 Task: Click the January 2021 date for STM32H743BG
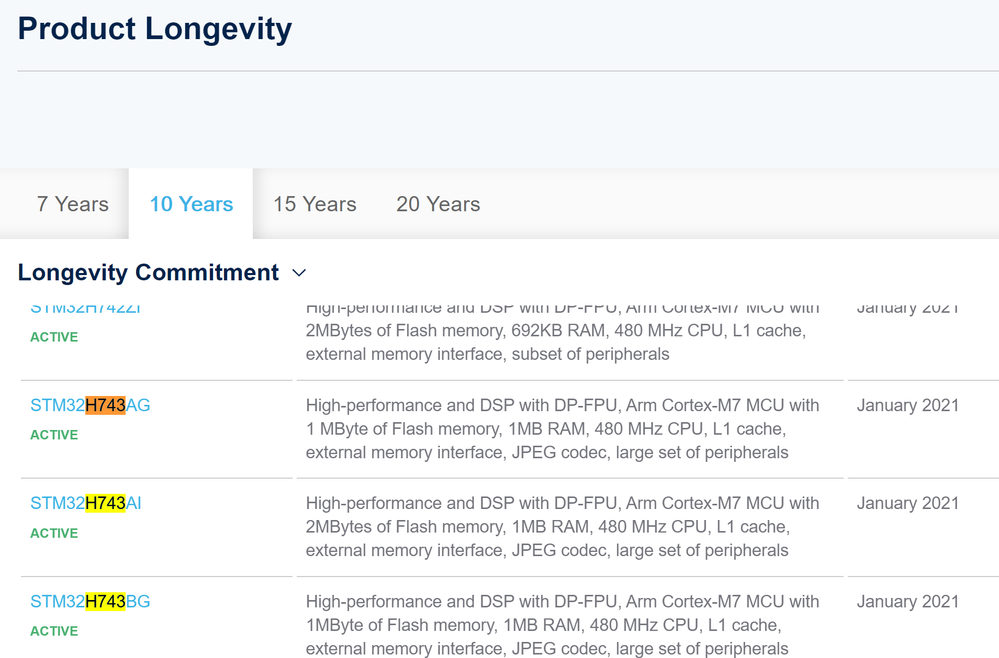(908, 601)
